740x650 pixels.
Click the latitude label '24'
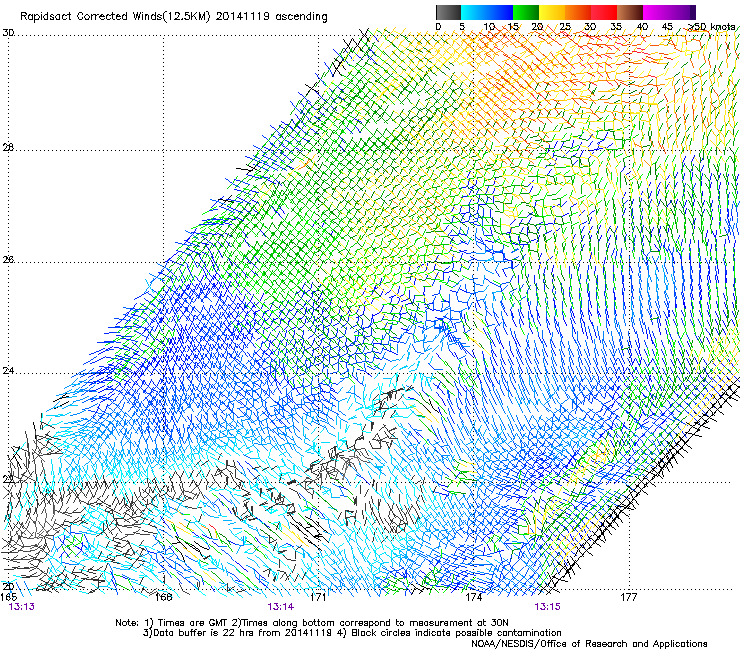(x=8, y=371)
